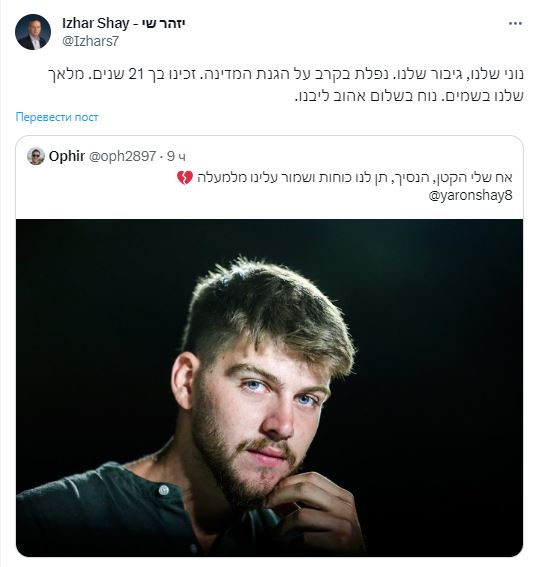Open the @oph2897 handle

click(x=122, y=156)
